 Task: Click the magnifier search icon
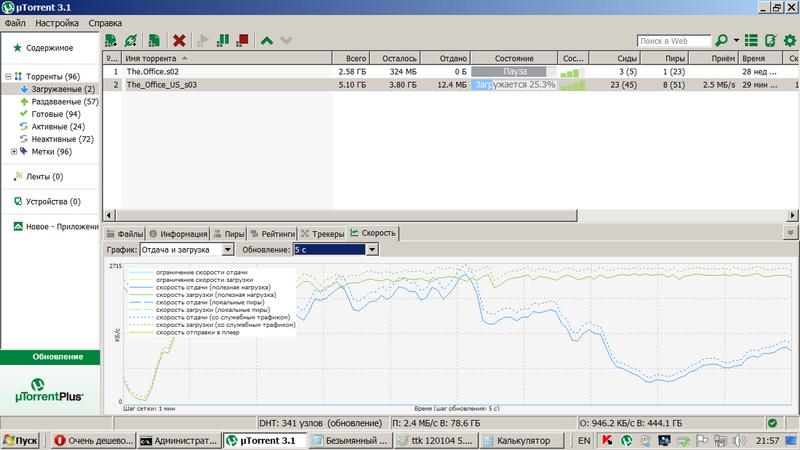coord(721,40)
